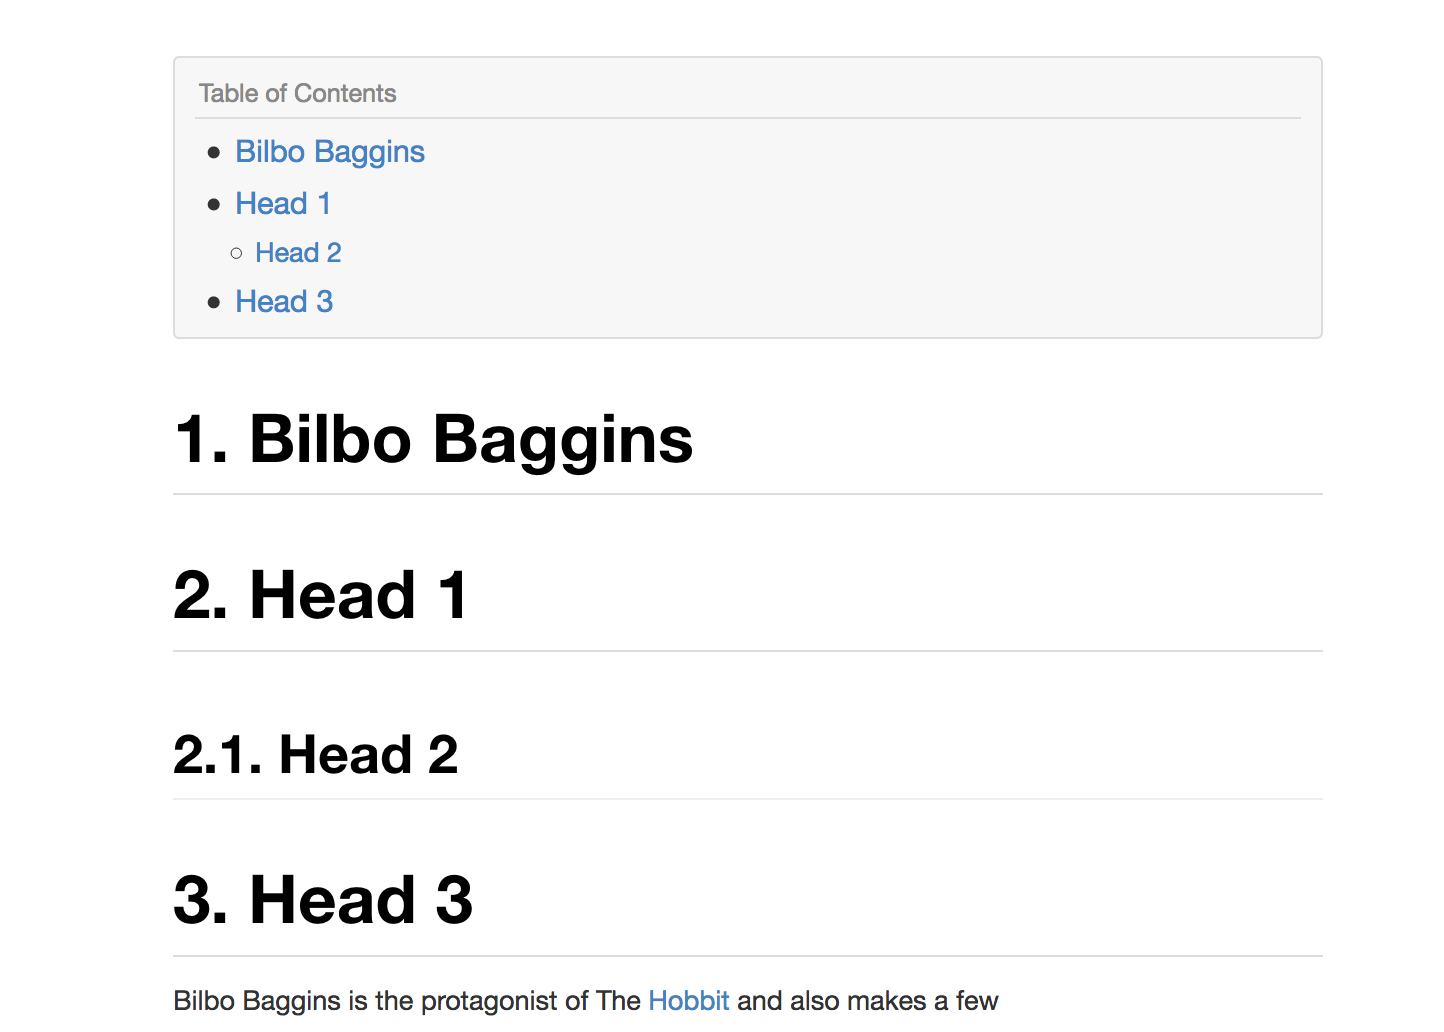Click the divider line under Table of Contents

point(747,118)
